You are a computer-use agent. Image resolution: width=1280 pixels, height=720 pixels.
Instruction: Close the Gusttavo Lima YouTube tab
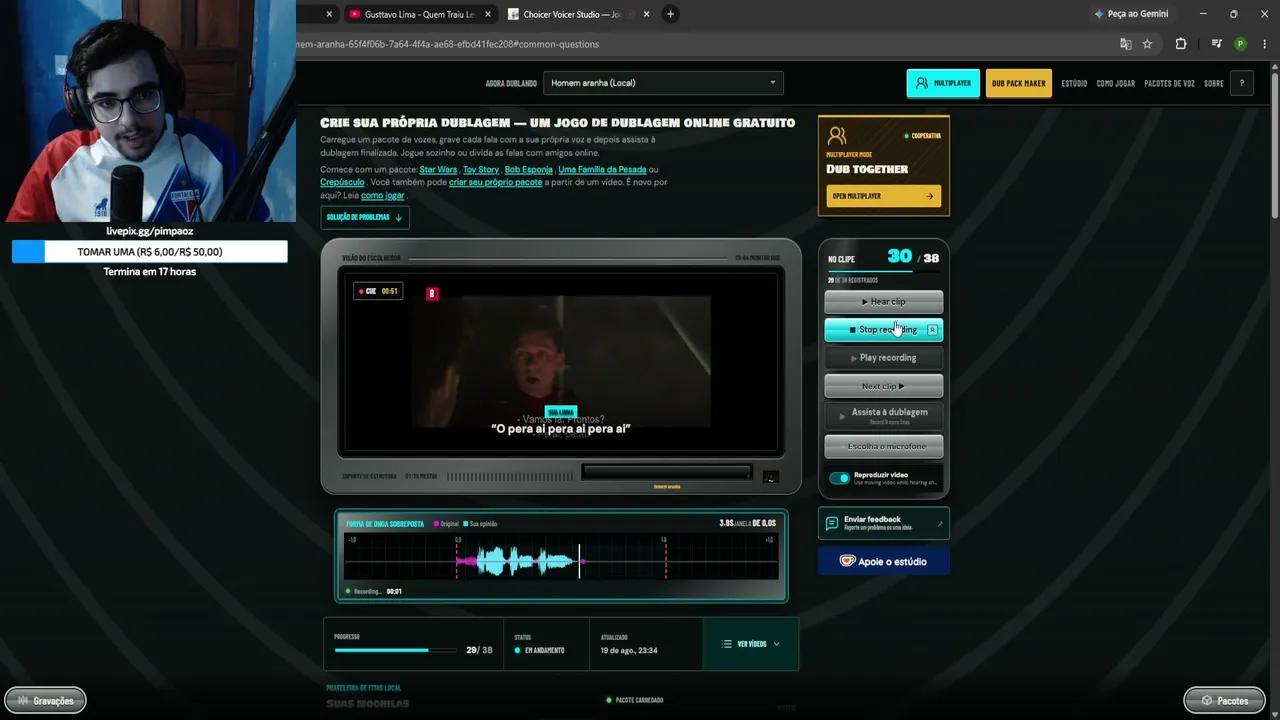pyautogui.click(x=488, y=14)
